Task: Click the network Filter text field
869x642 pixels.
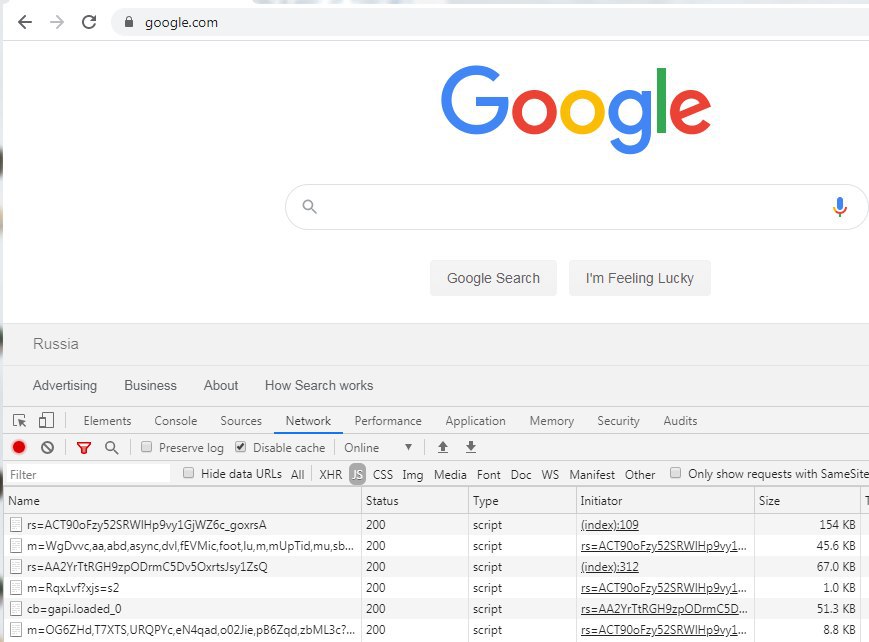Action: [89, 475]
